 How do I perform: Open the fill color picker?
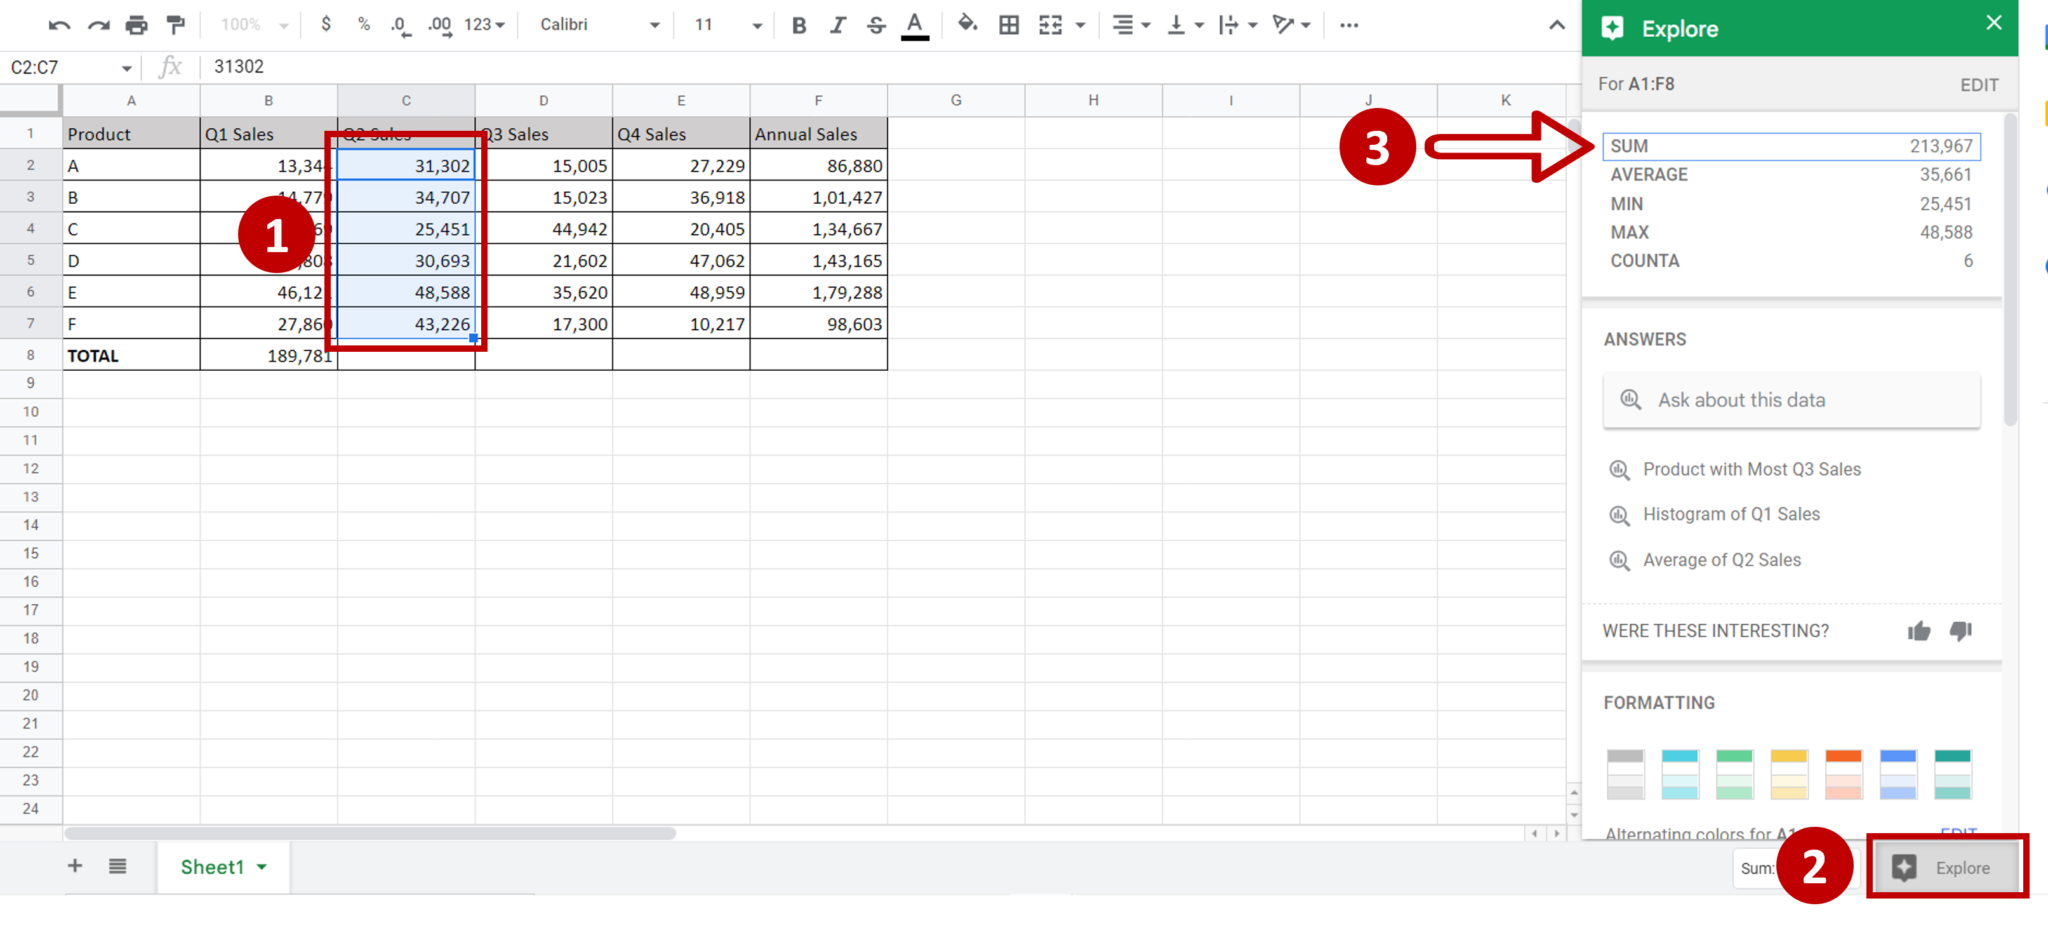point(967,25)
